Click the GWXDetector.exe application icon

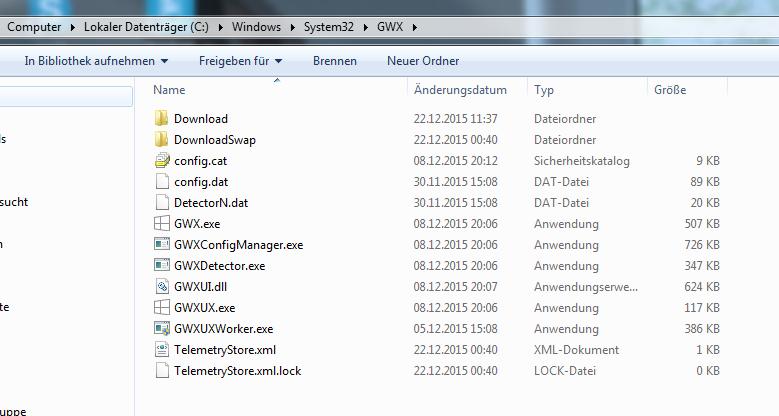[162, 265]
